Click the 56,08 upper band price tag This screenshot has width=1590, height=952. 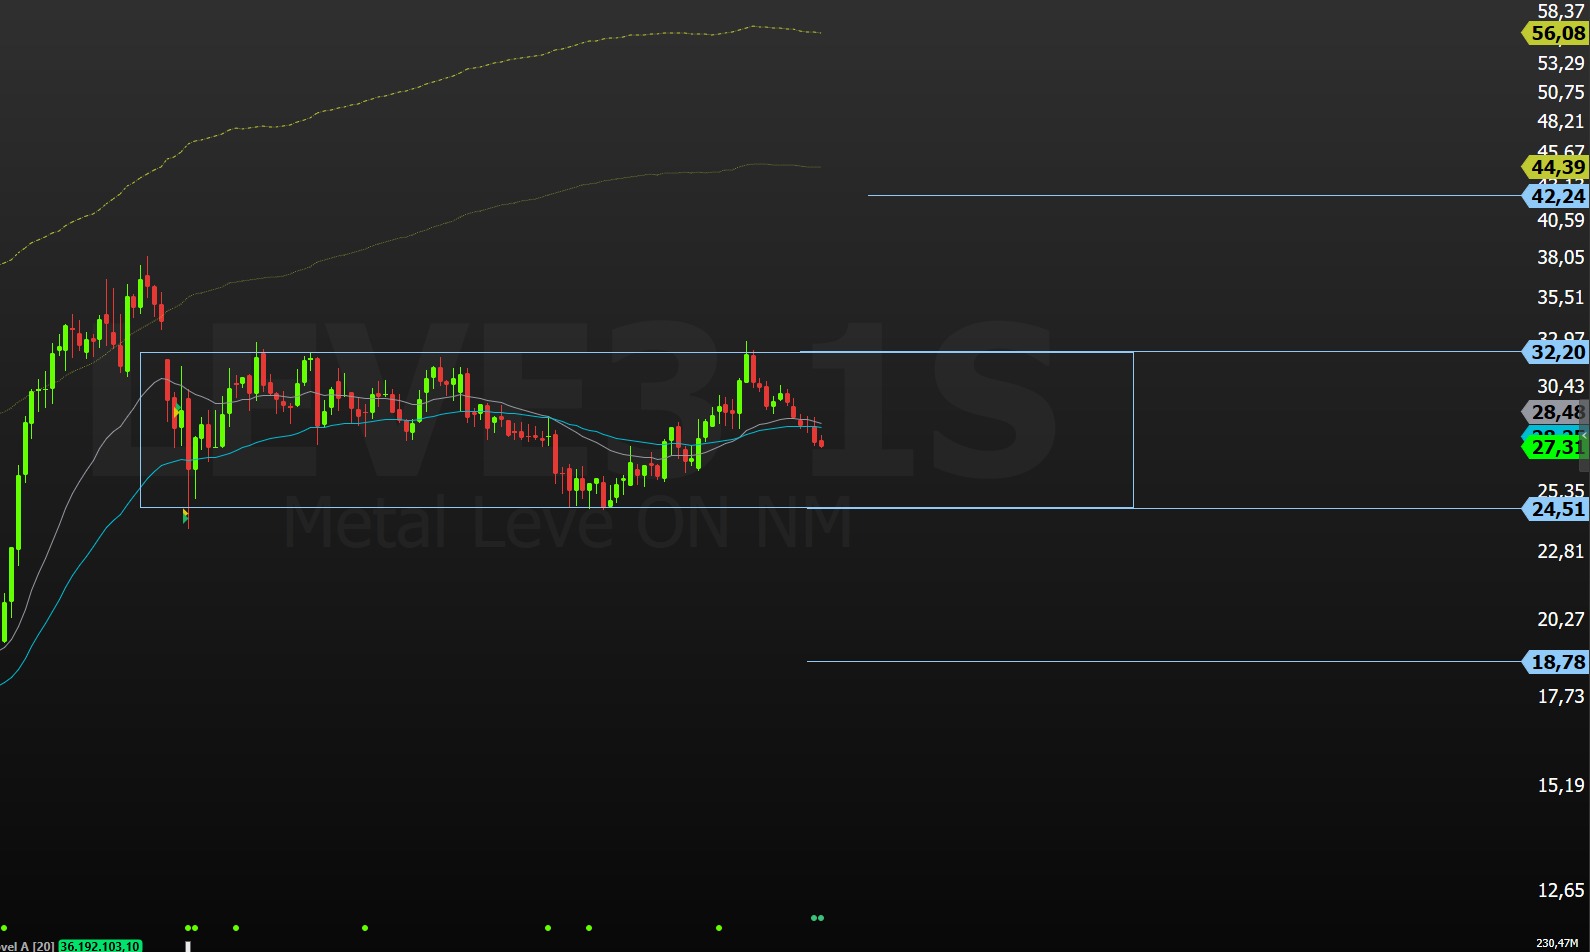point(1554,34)
